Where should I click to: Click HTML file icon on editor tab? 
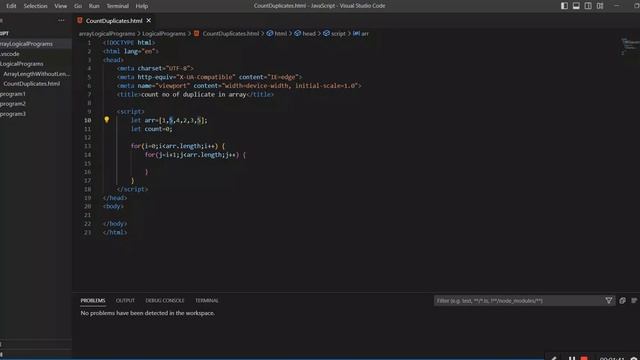(x=80, y=20)
